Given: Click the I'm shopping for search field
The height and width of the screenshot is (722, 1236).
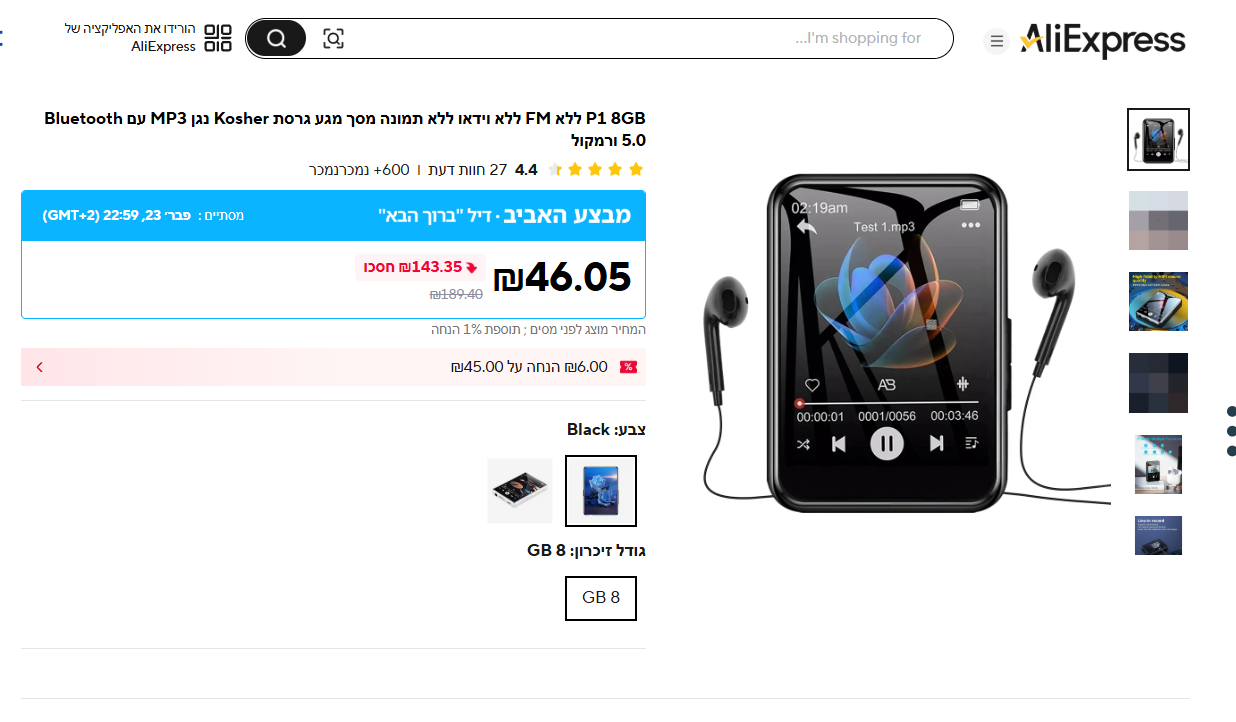Looking at the screenshot, I should (x=640, y=38).
